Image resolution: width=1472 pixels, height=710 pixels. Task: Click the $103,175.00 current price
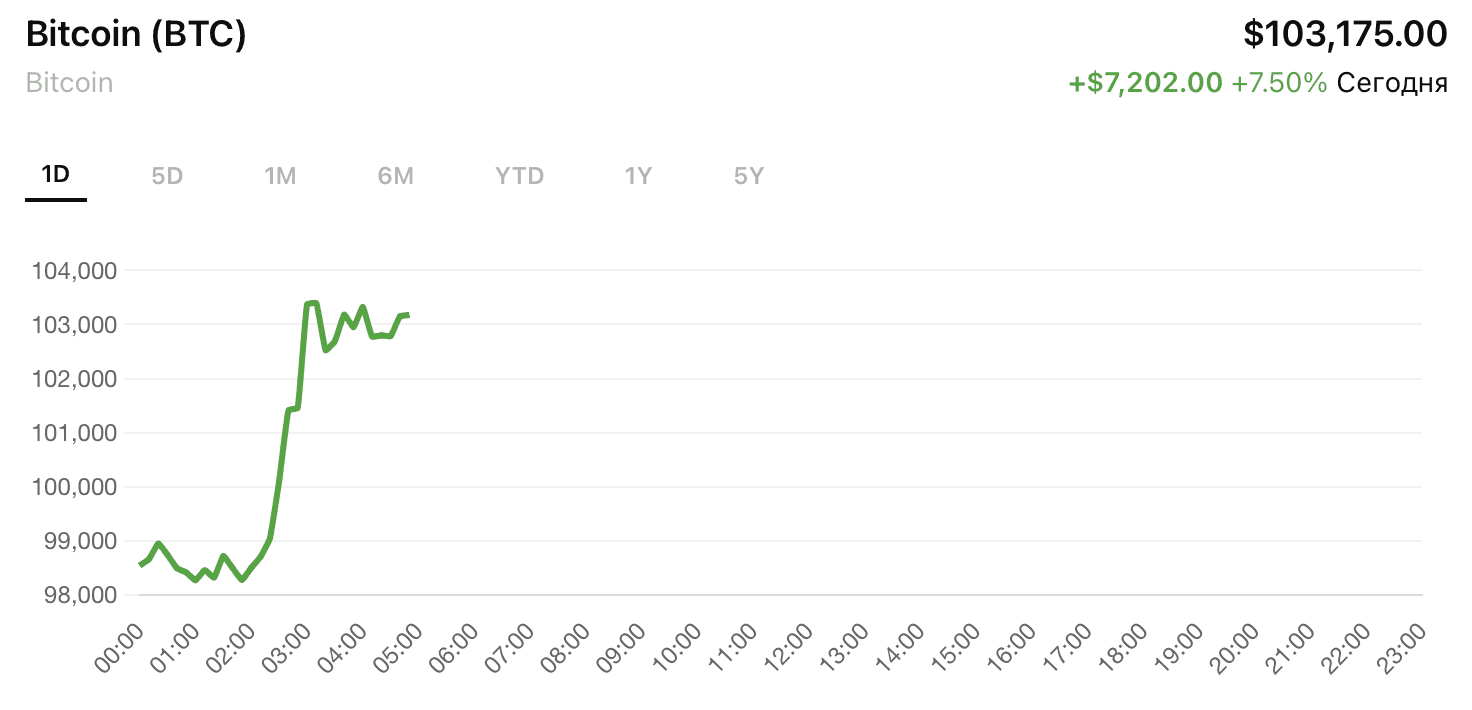tap(1345, 34)
